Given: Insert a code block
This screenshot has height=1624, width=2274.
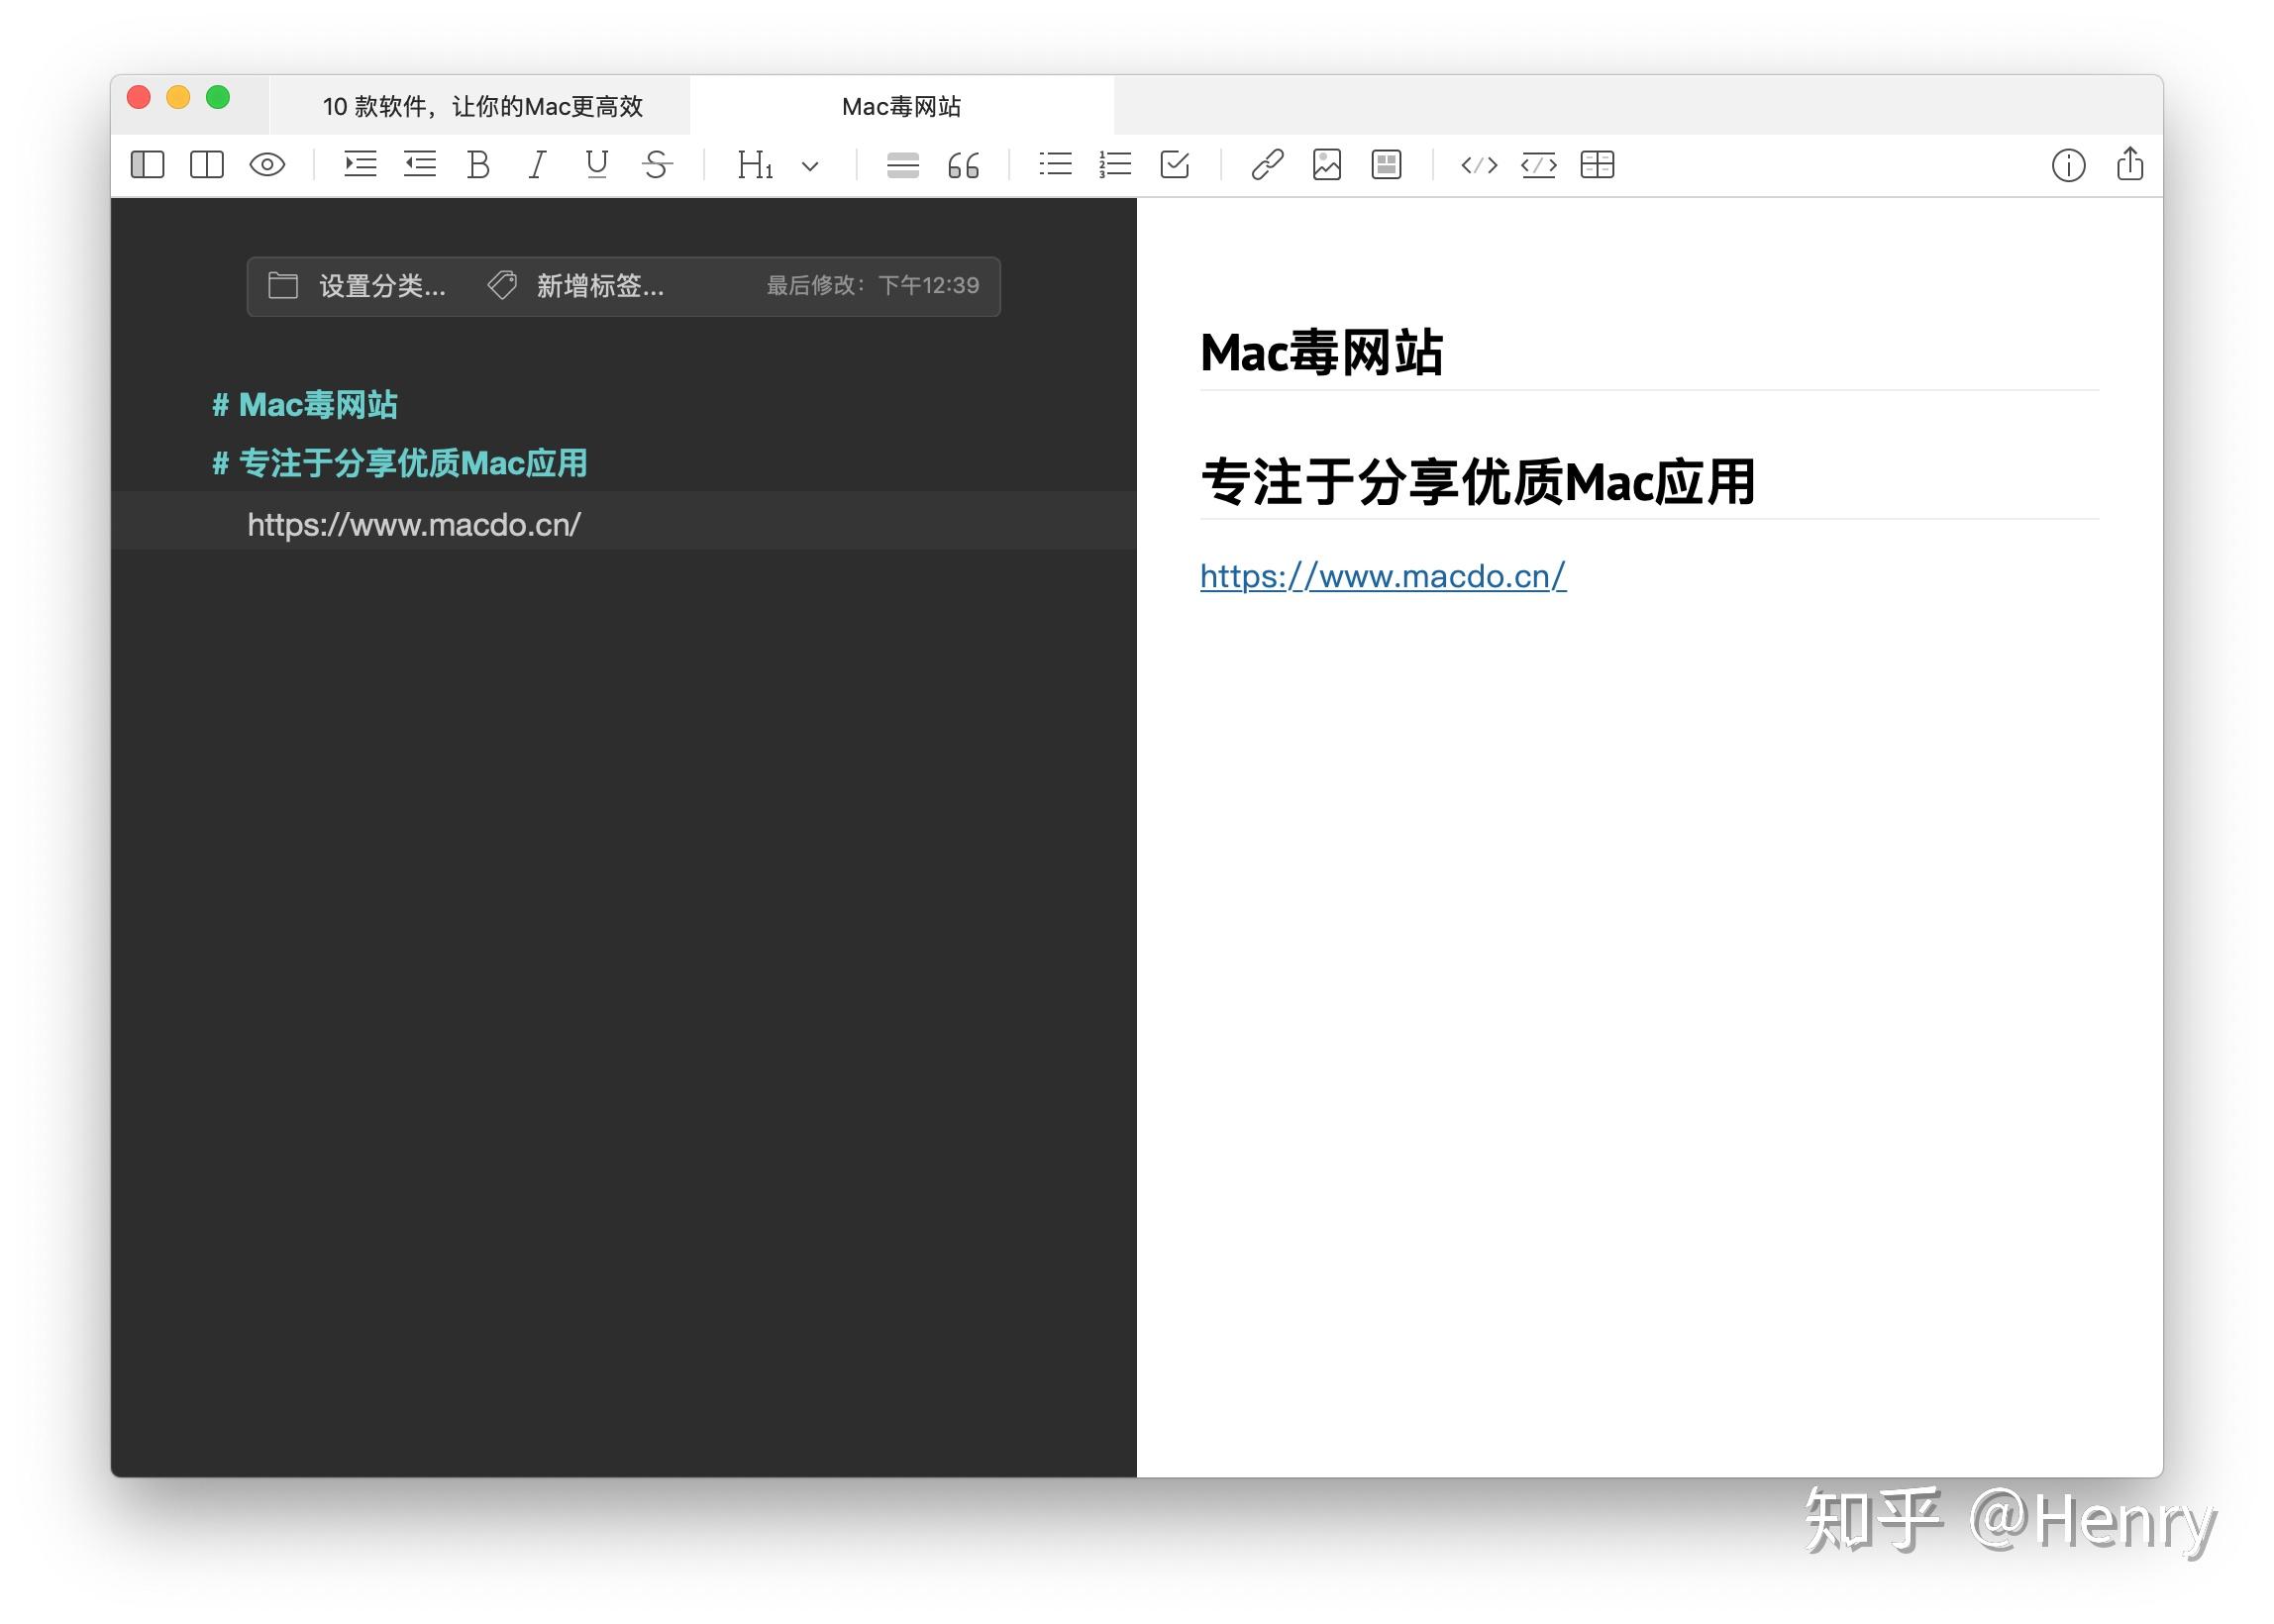Looking at the screenshot, I should (1539, 165).
